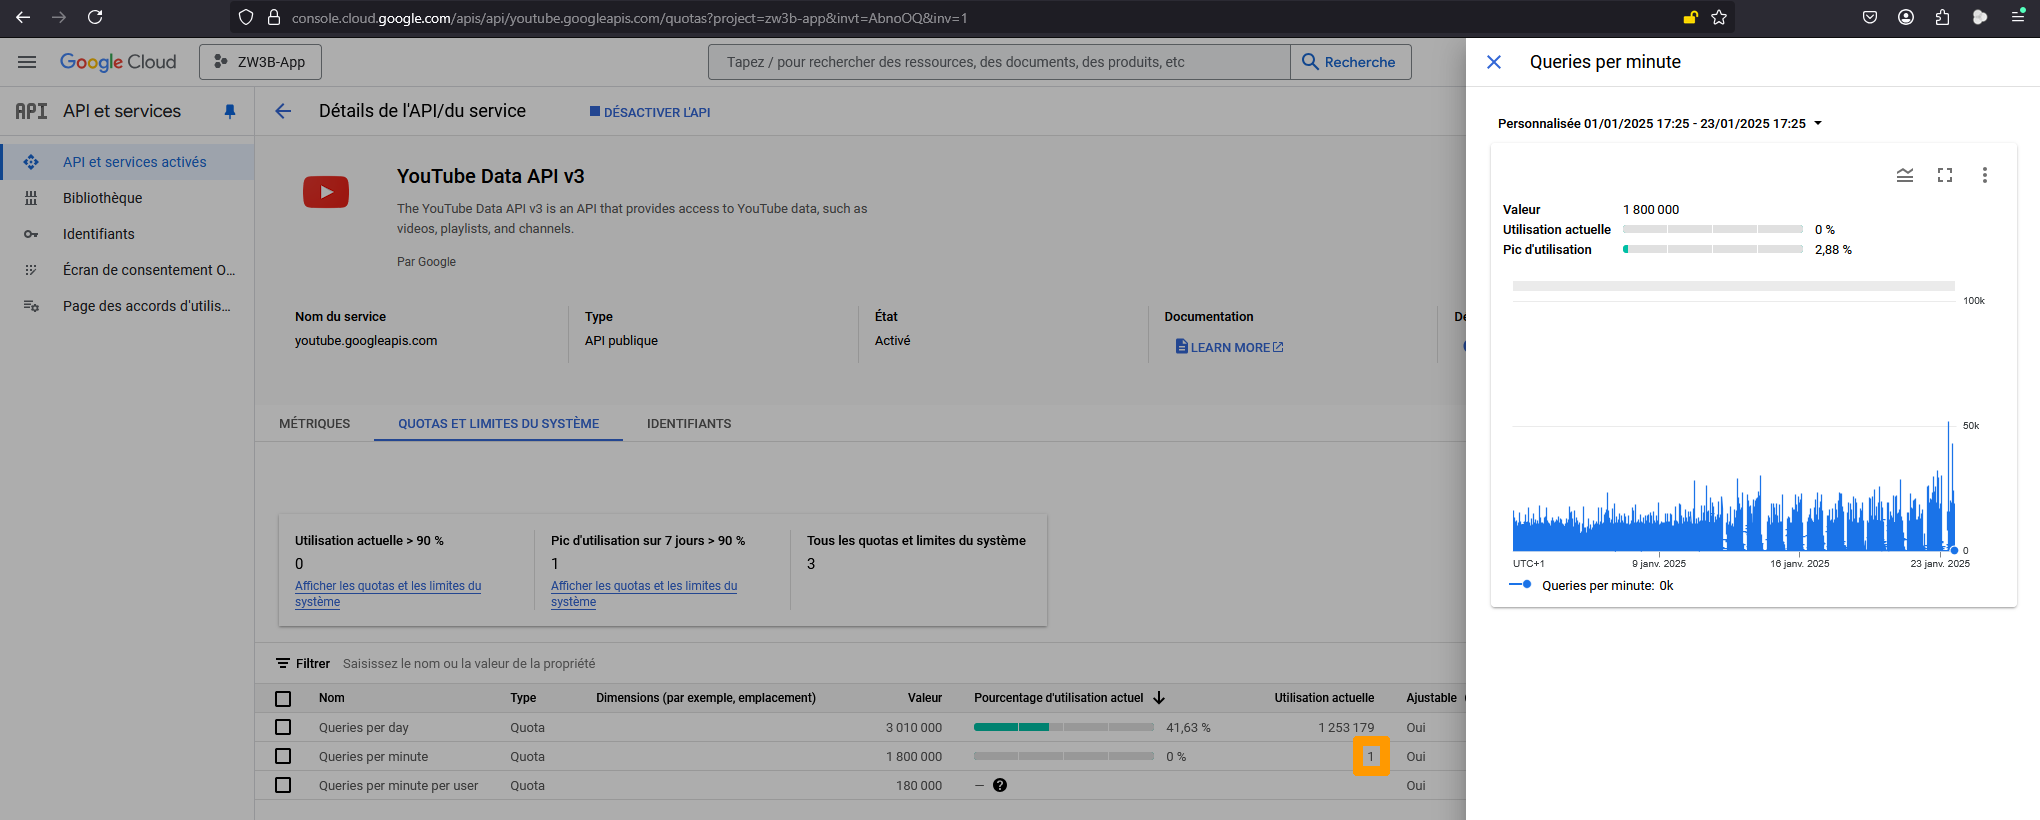Open Bibliothèque in the sidebar
The image size is (2040, 820).
point(127,198)
